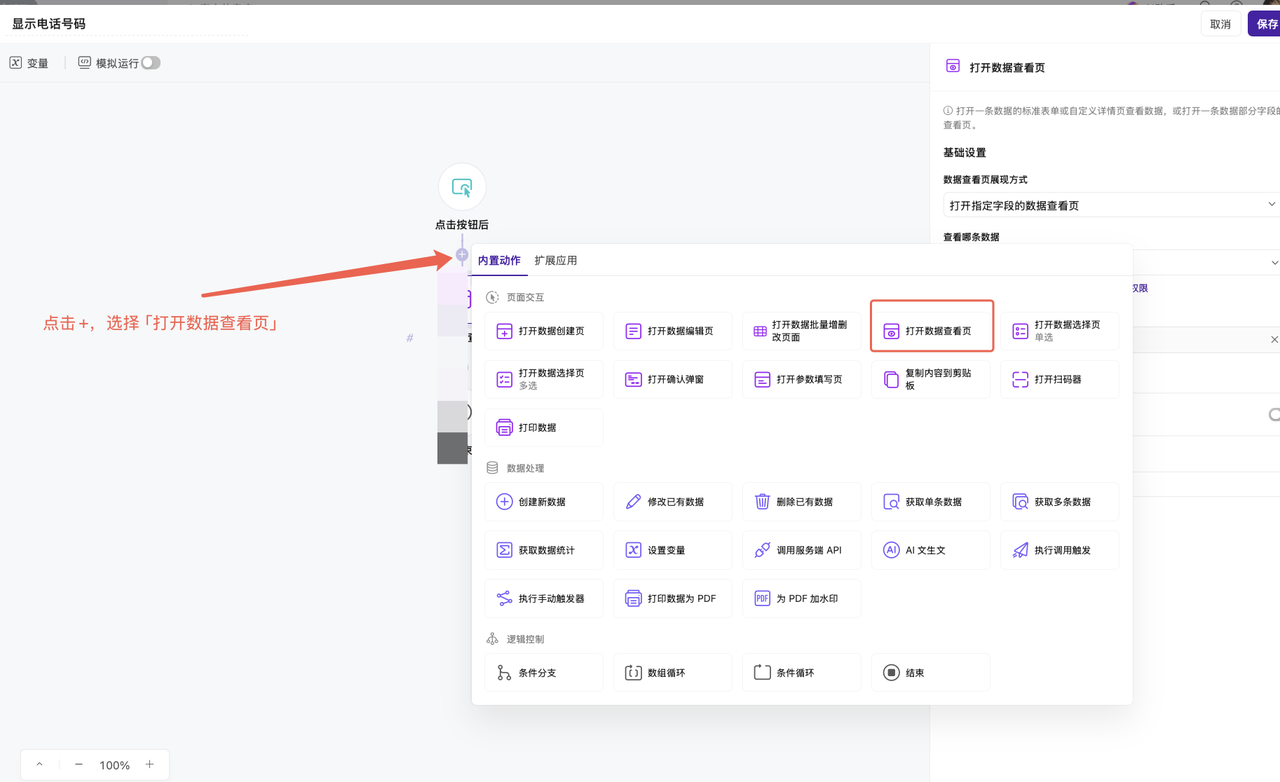This screenshot has height=782, width=1280.
Task: Toggle the 模拟运行 switch
Action: click(150, 63)
